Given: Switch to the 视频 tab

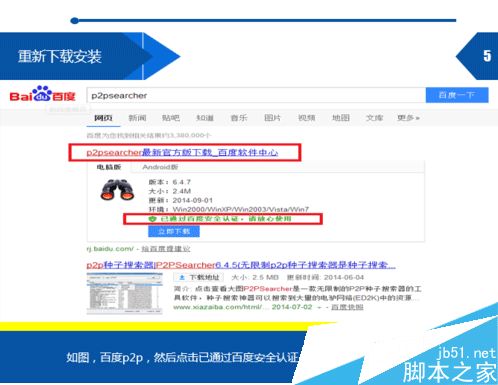Looking at the screenshot, I should tap(307, 118).
